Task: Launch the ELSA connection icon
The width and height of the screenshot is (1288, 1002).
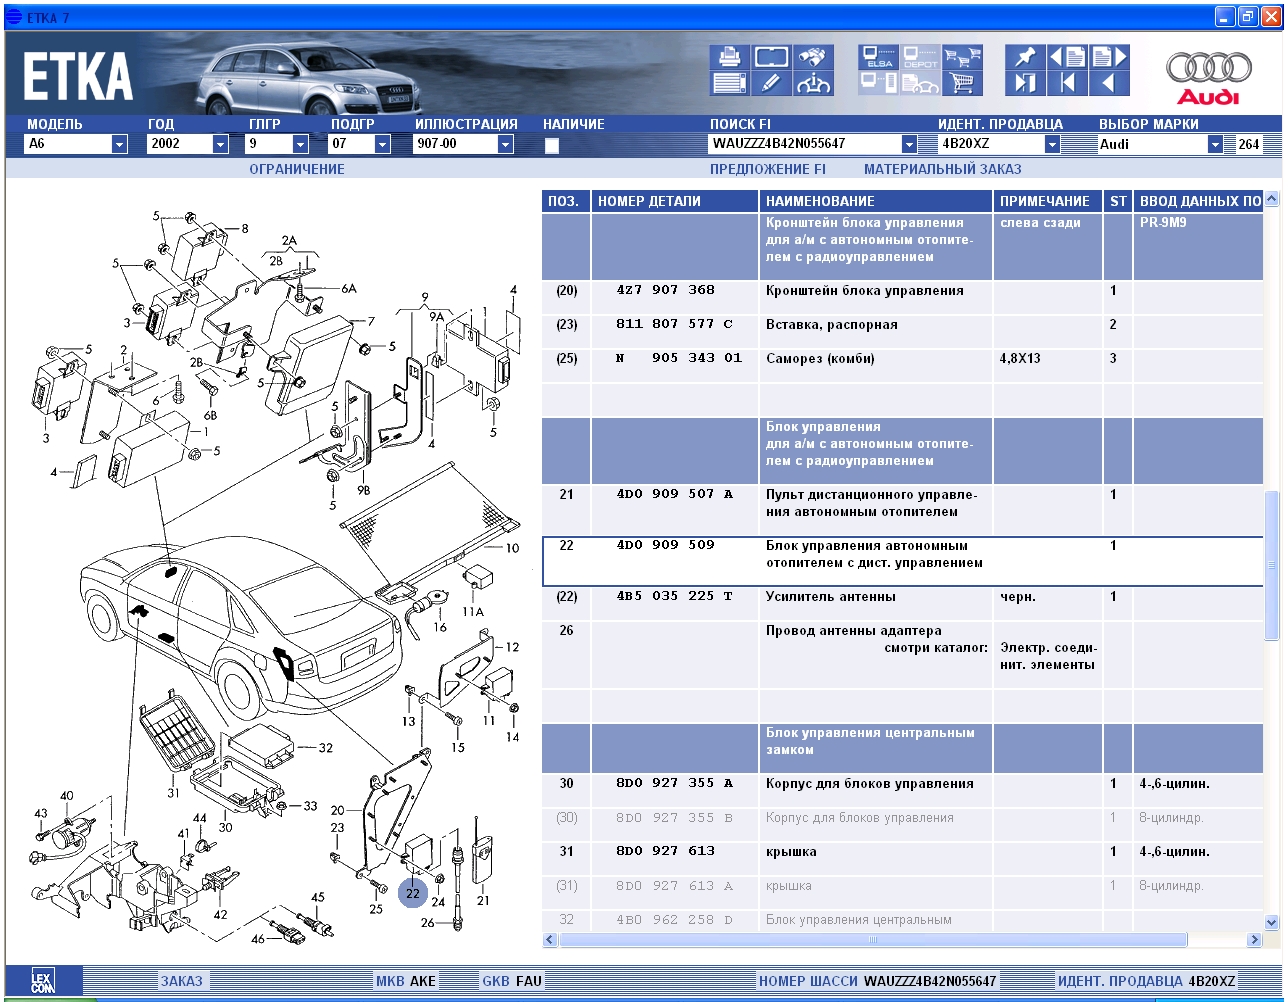Action: [x=879, y=56]
